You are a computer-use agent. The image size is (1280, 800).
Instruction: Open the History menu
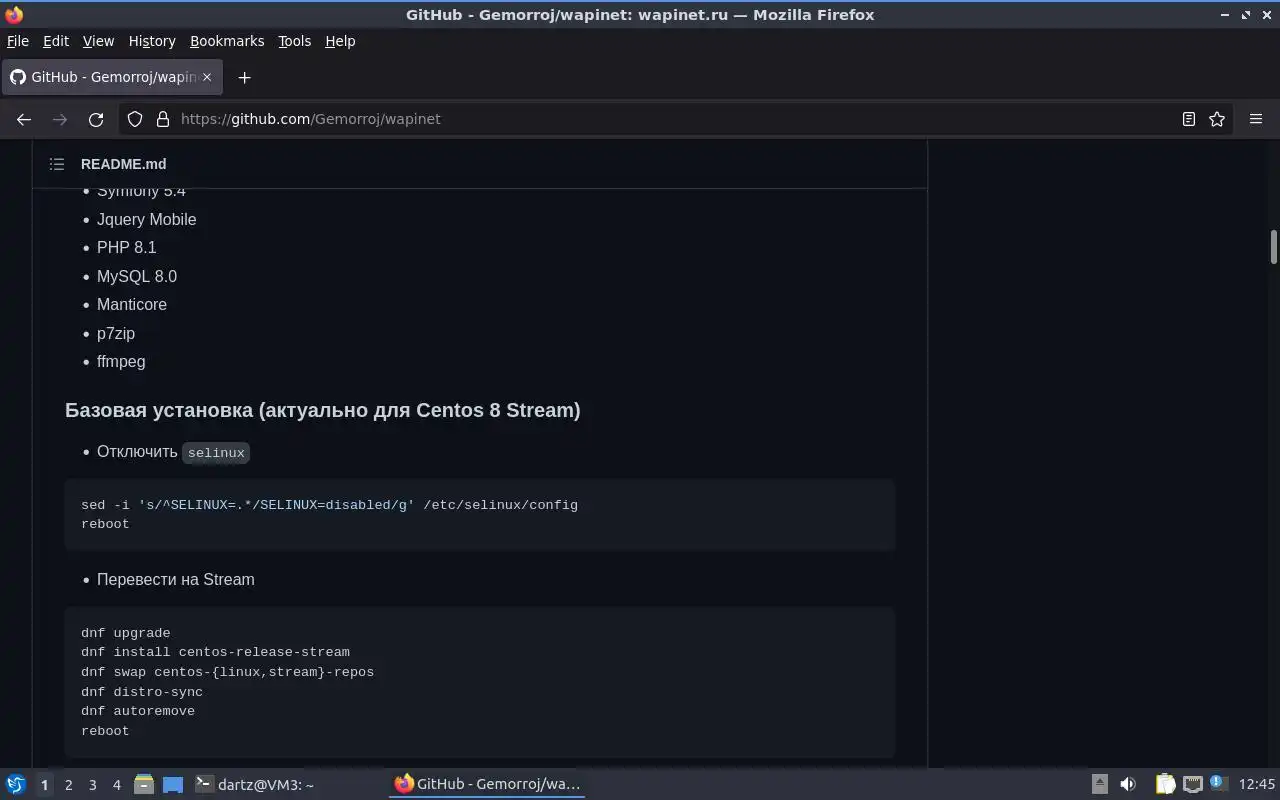coord(152,41)
